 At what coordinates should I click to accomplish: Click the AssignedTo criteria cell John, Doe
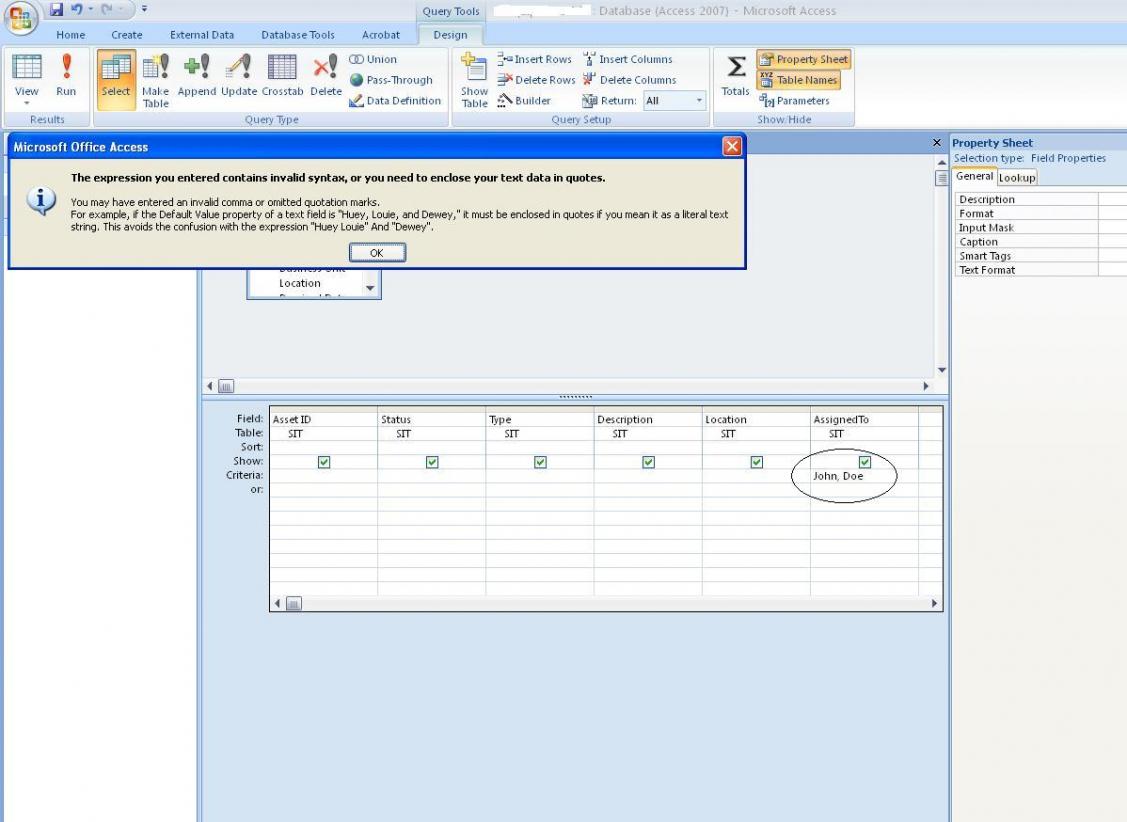click(864, 476)
